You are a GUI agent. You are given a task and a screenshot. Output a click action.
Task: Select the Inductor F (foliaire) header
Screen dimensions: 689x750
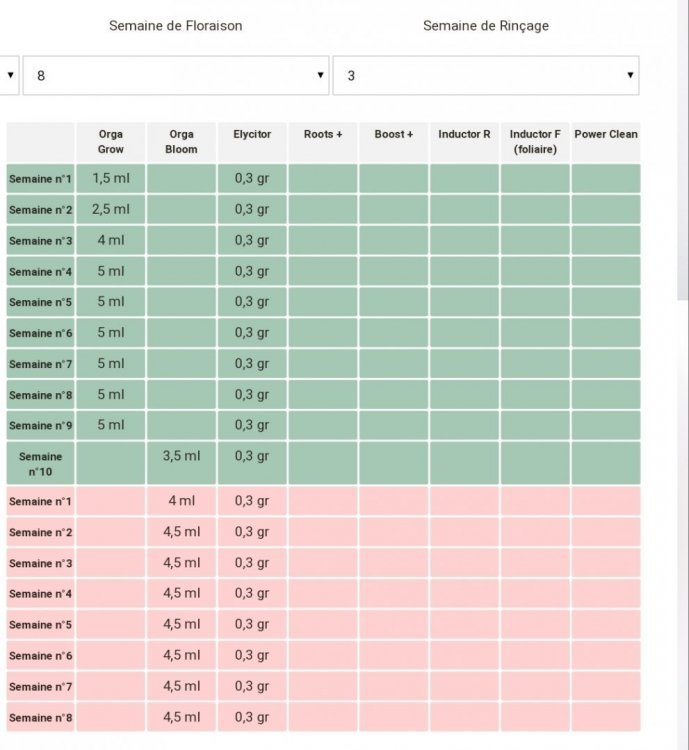pos(535,142)
